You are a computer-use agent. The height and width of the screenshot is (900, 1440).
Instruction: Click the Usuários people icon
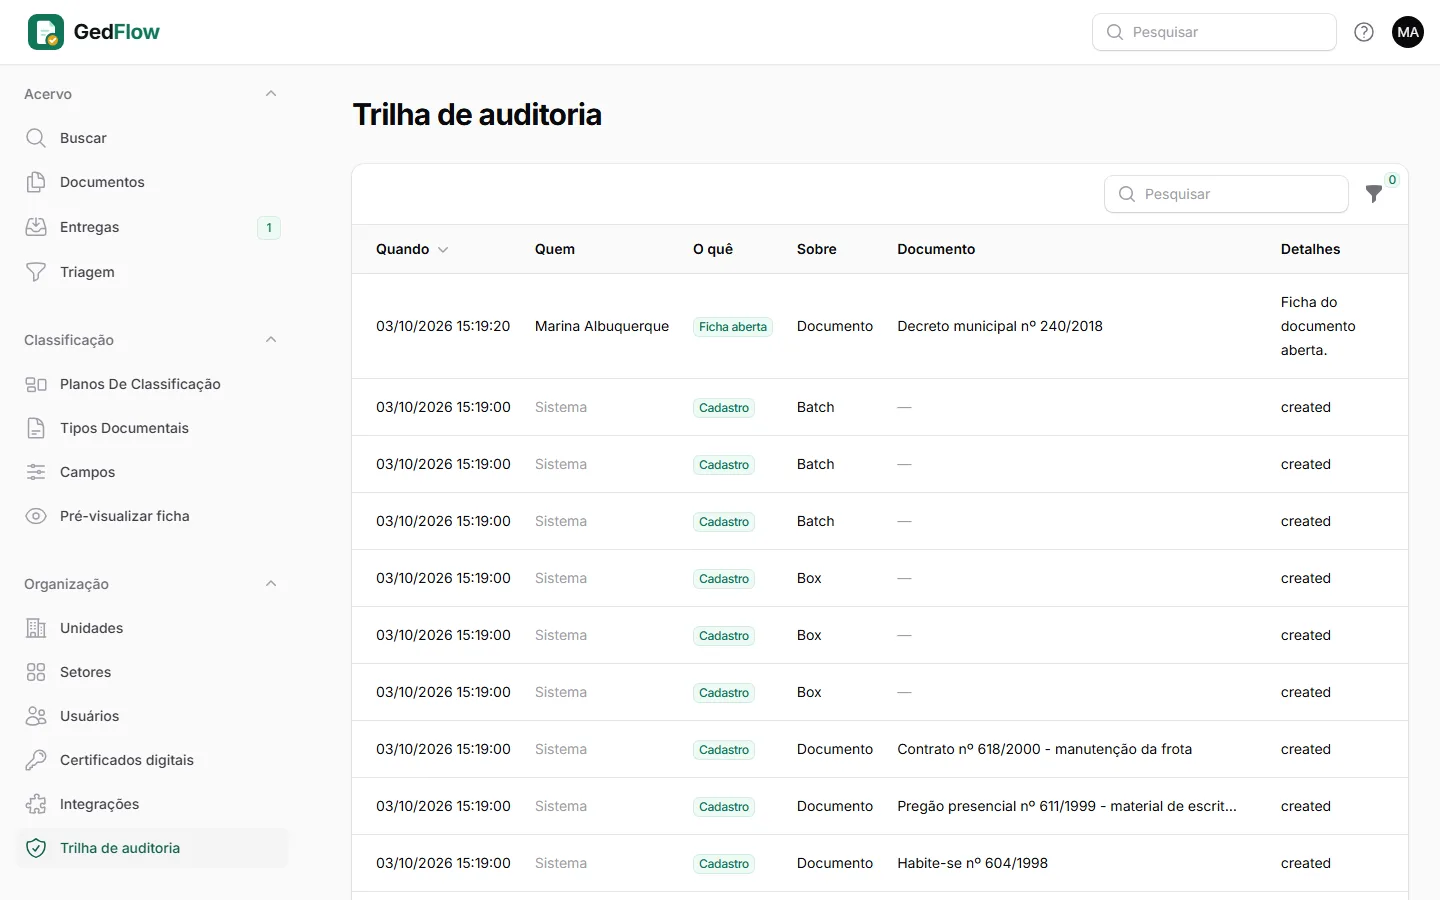point(36,716)
